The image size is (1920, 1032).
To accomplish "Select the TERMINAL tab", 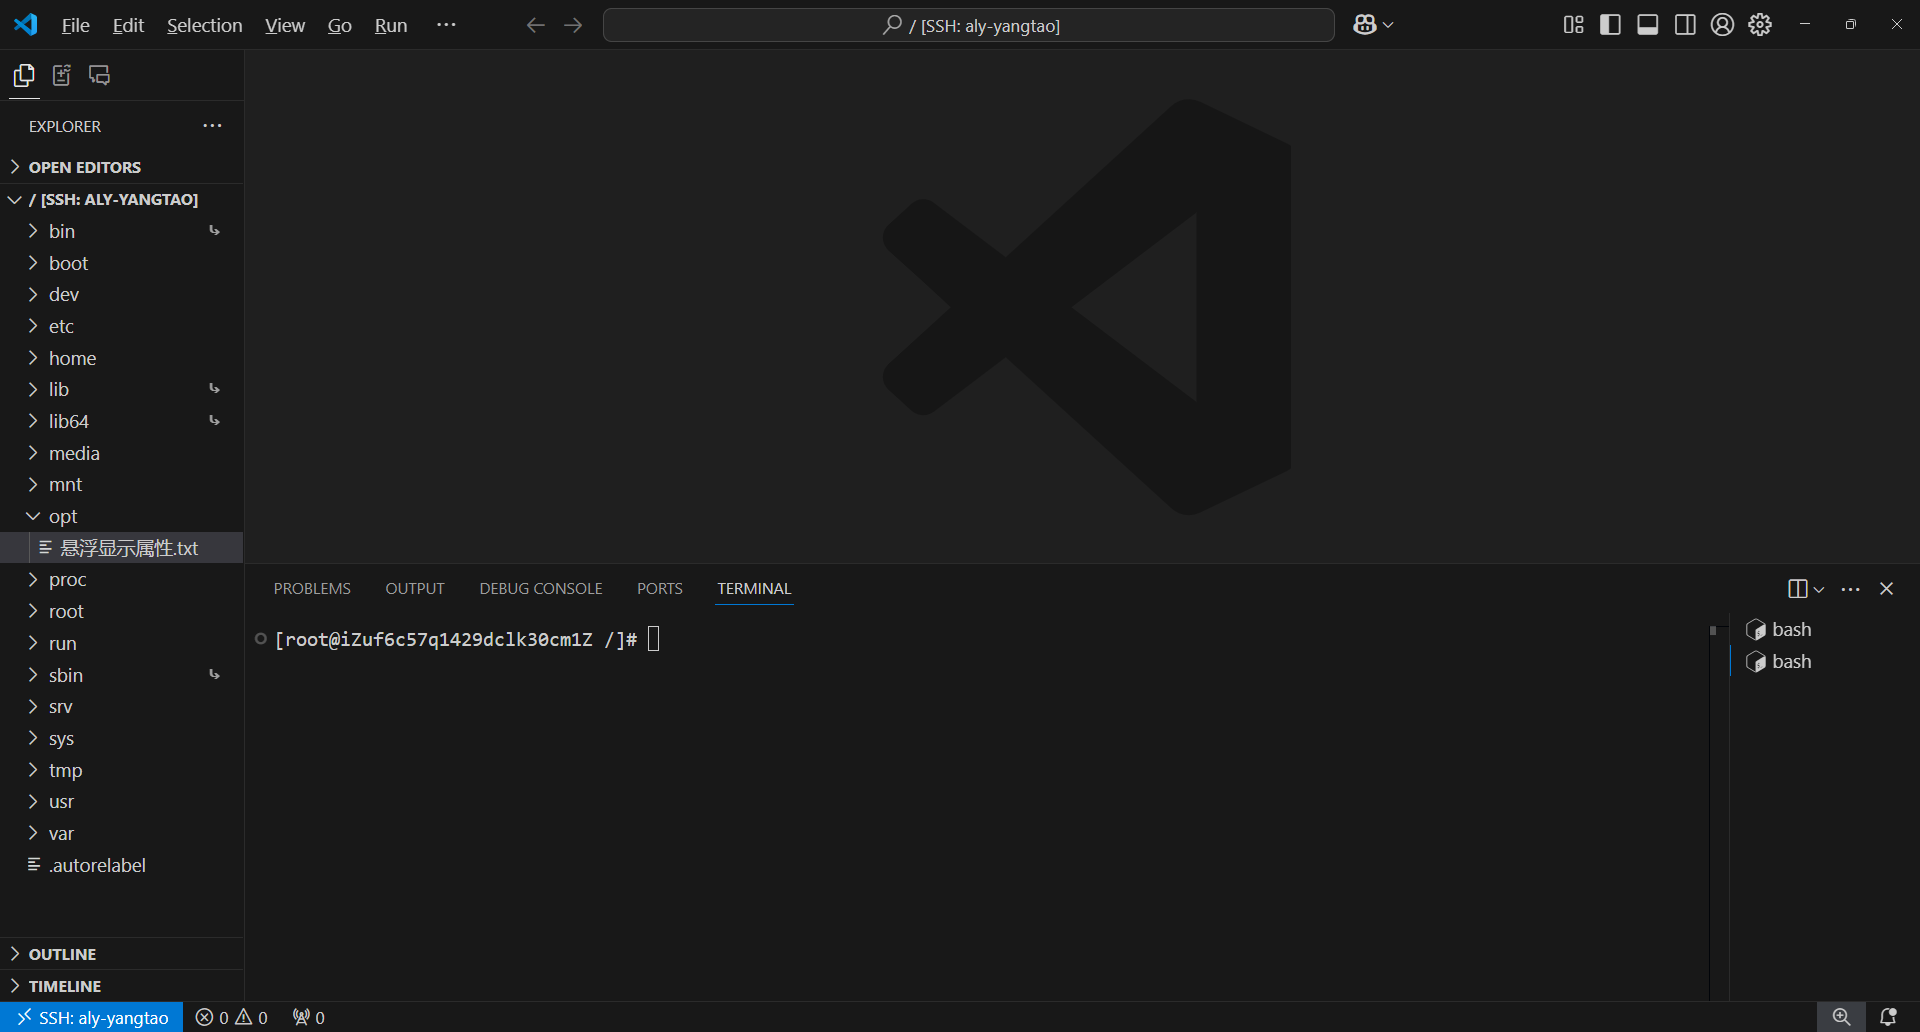I will tap(754, 588).
